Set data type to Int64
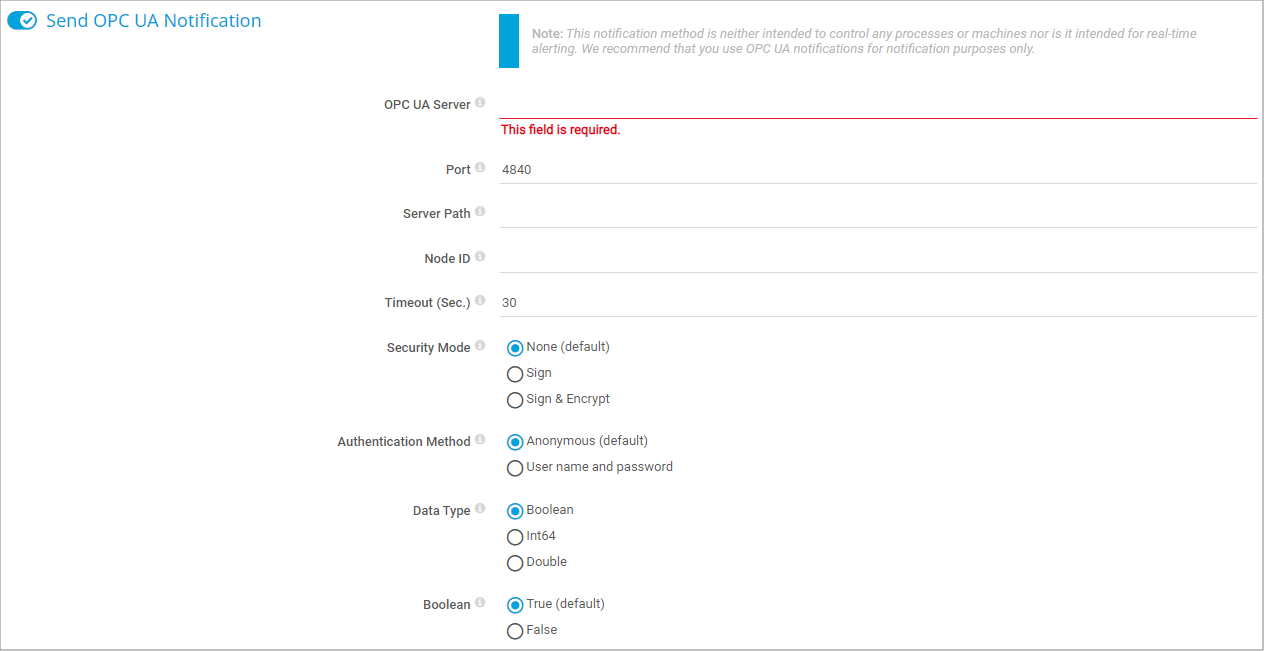Screen dimensions: 1264x651 [515, 537]
